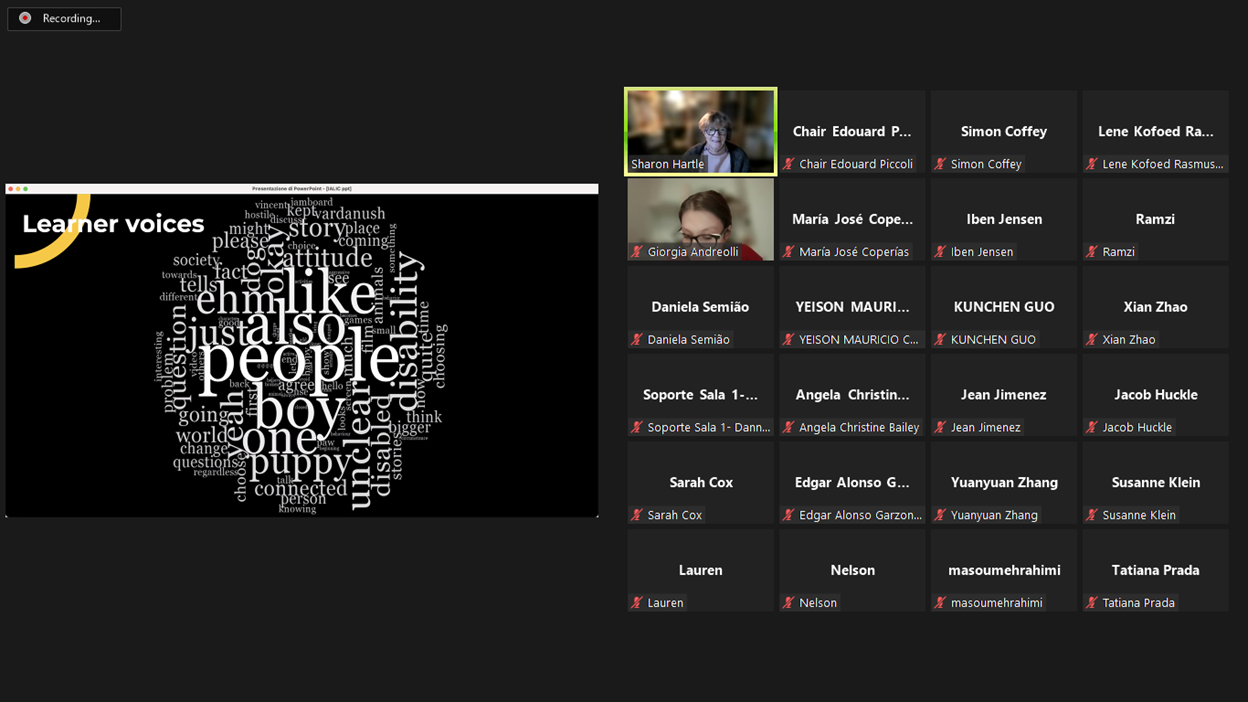Select the Iben Jensen participant tile
1248x702 pixels.
click(x=1003, y=220)
